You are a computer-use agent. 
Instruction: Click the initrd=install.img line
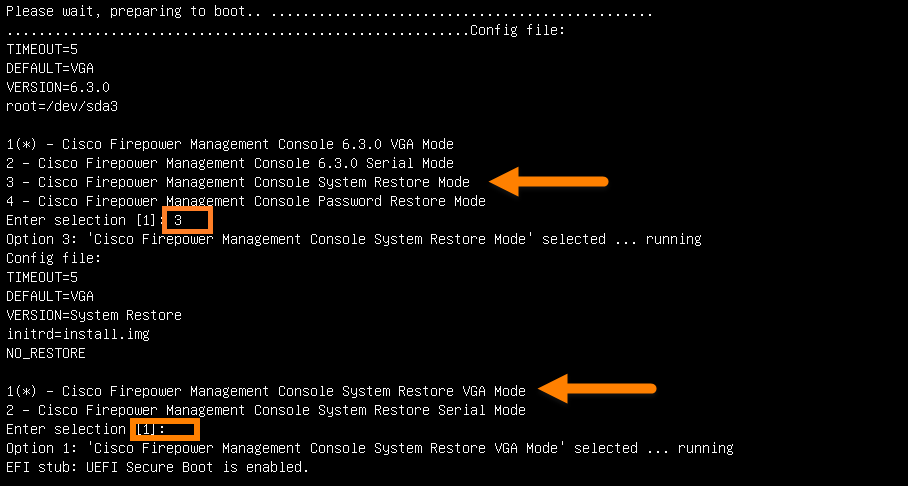tap(78, 334)
